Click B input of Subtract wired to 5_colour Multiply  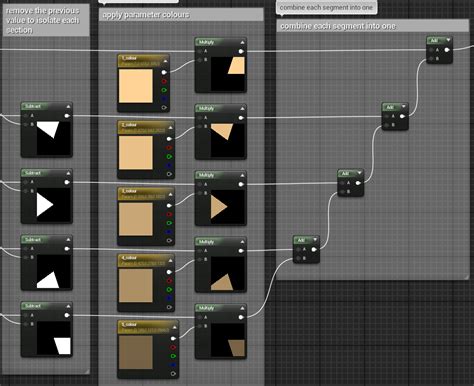click(26, 324)
